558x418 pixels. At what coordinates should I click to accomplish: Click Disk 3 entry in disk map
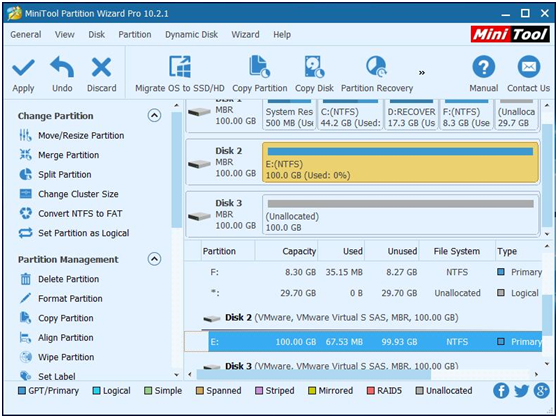(223, 215)
